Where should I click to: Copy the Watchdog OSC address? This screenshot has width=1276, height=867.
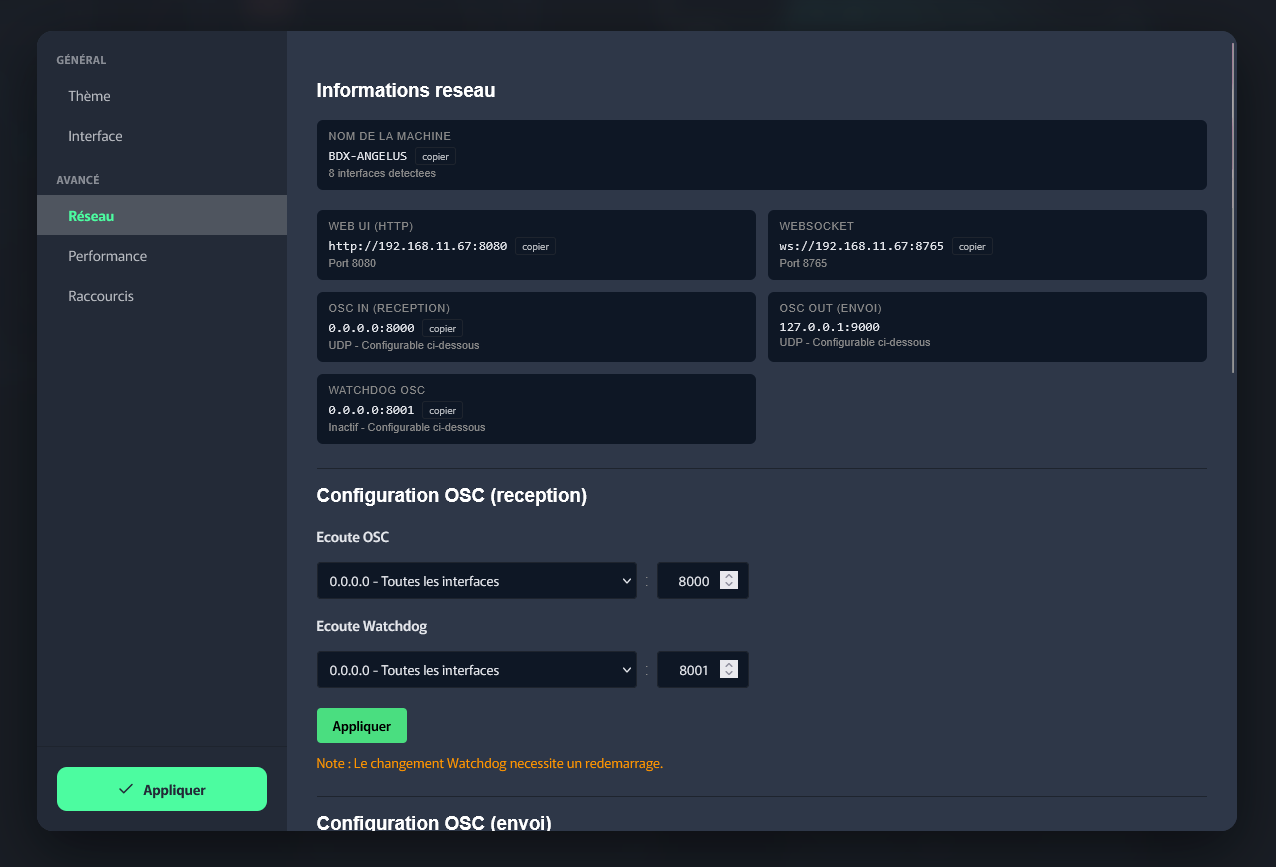[x=442, y=410]
